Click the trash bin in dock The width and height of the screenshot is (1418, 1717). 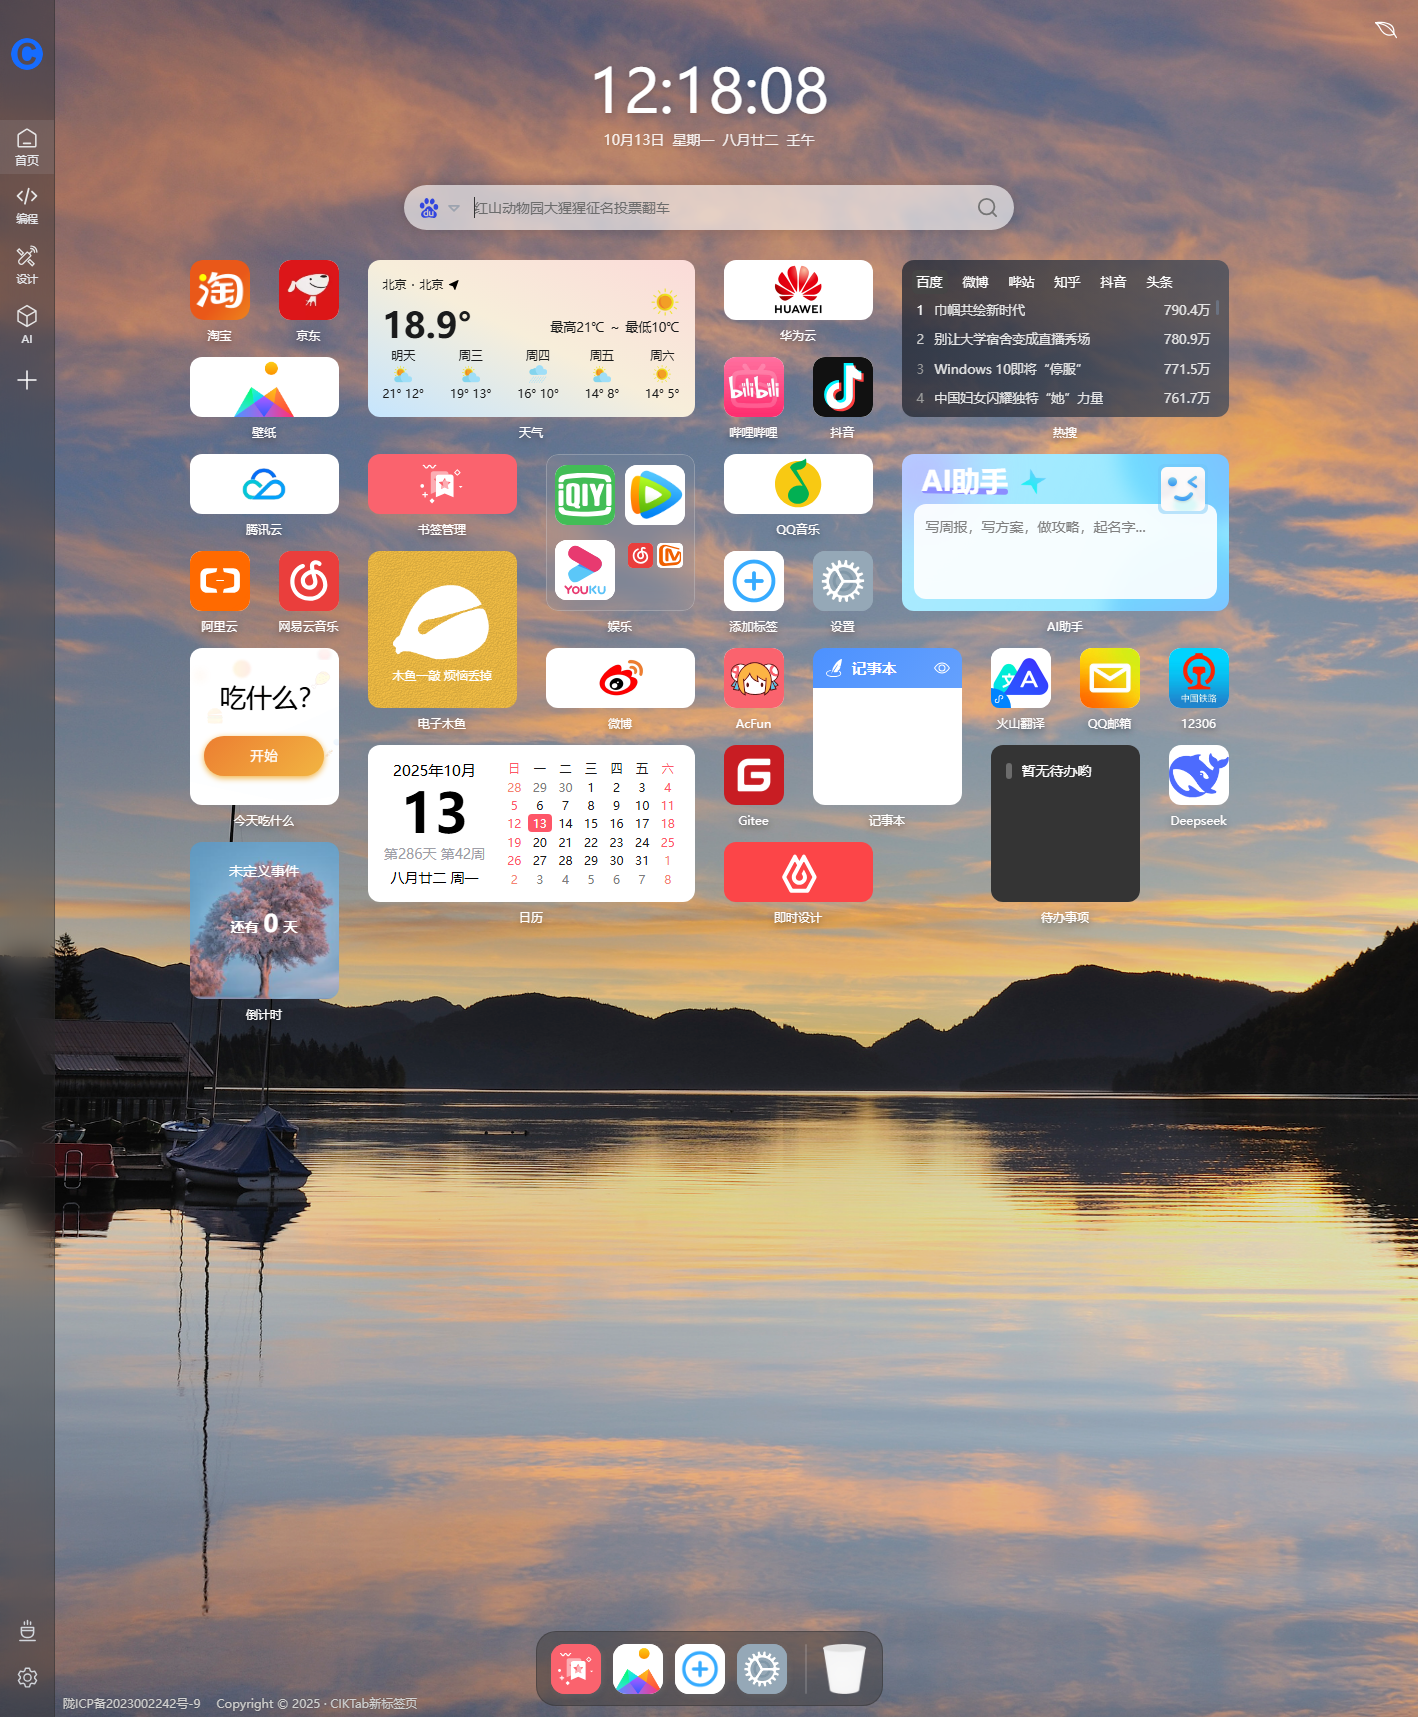tap(843, 1669)
